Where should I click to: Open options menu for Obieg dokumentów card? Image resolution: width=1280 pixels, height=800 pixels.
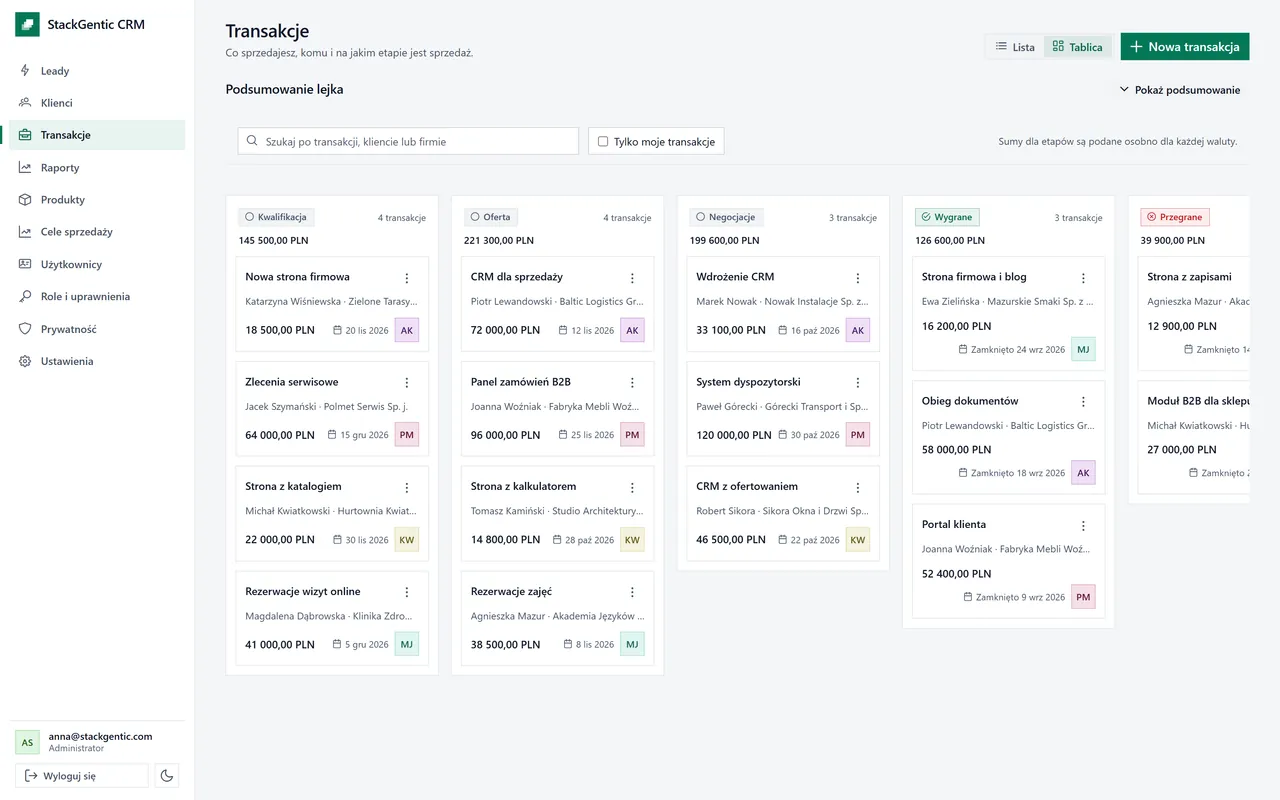click(x=1083, y=402)
